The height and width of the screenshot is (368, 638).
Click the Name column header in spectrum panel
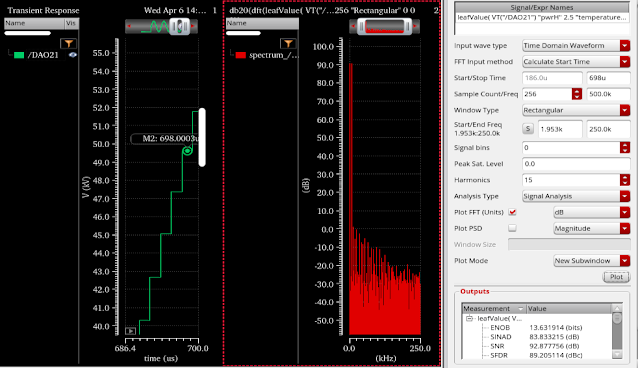262,23
